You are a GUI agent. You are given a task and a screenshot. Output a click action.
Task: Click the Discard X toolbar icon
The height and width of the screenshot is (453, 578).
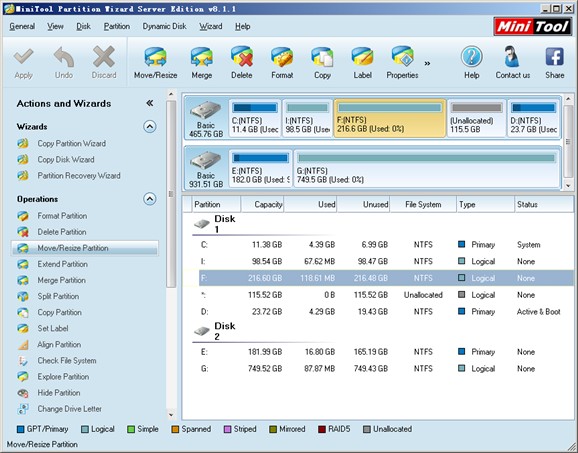[x=104, y=57]
